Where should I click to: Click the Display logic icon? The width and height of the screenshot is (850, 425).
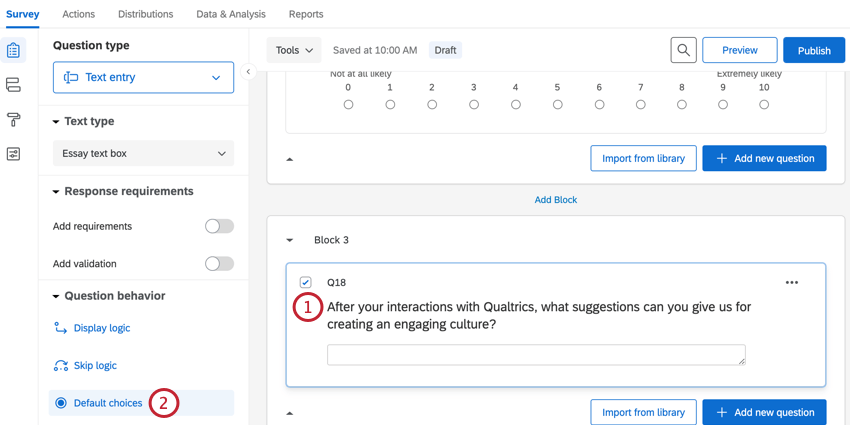(x=61, y=328)
